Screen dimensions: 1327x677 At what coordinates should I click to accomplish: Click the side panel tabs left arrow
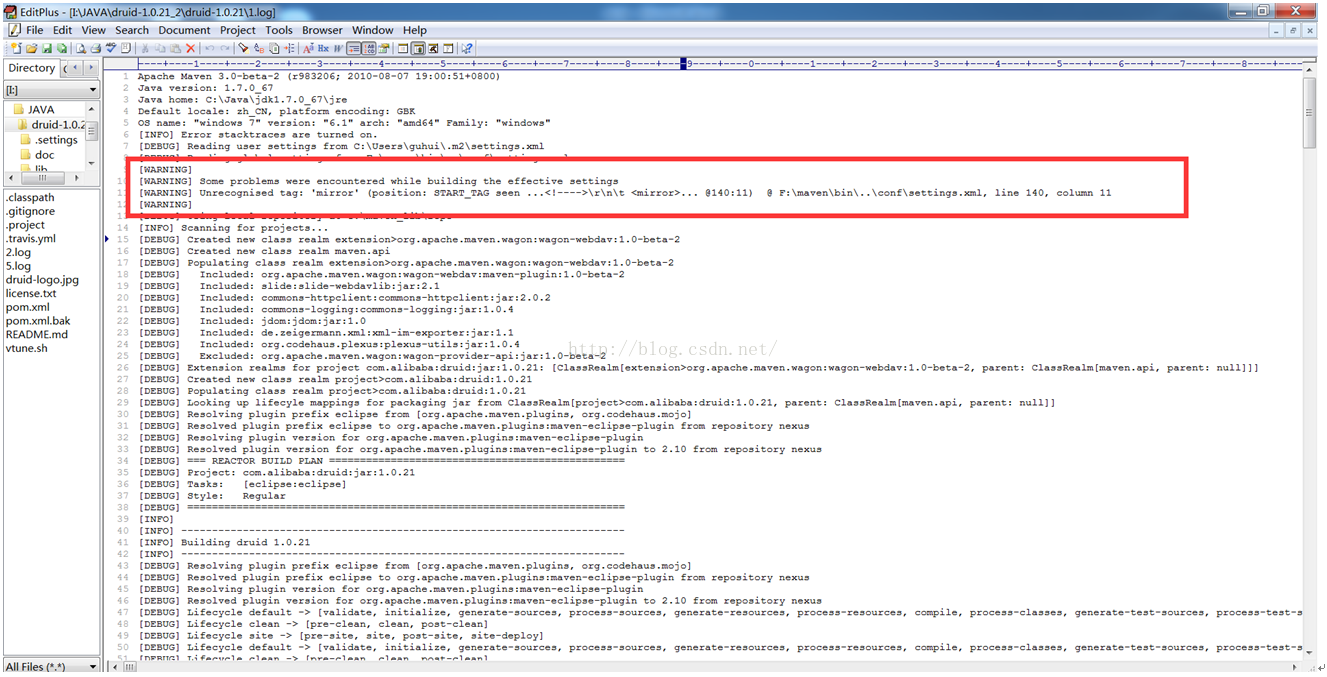[x=77, y=68]
